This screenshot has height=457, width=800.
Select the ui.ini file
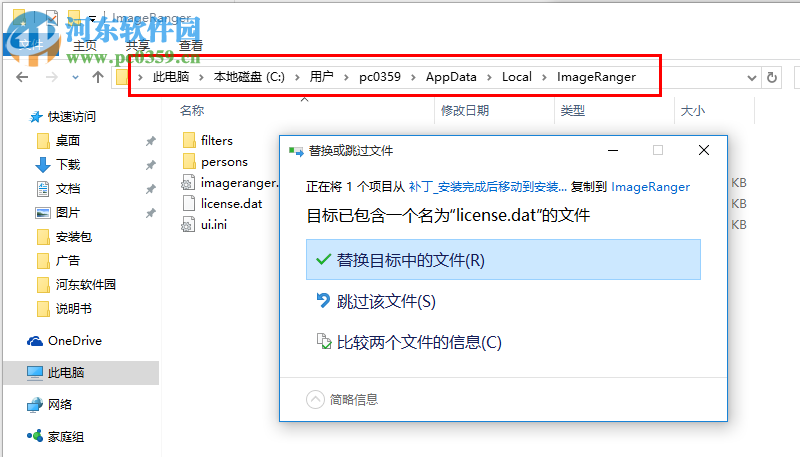pyautogui.click(x=214, y=224)
